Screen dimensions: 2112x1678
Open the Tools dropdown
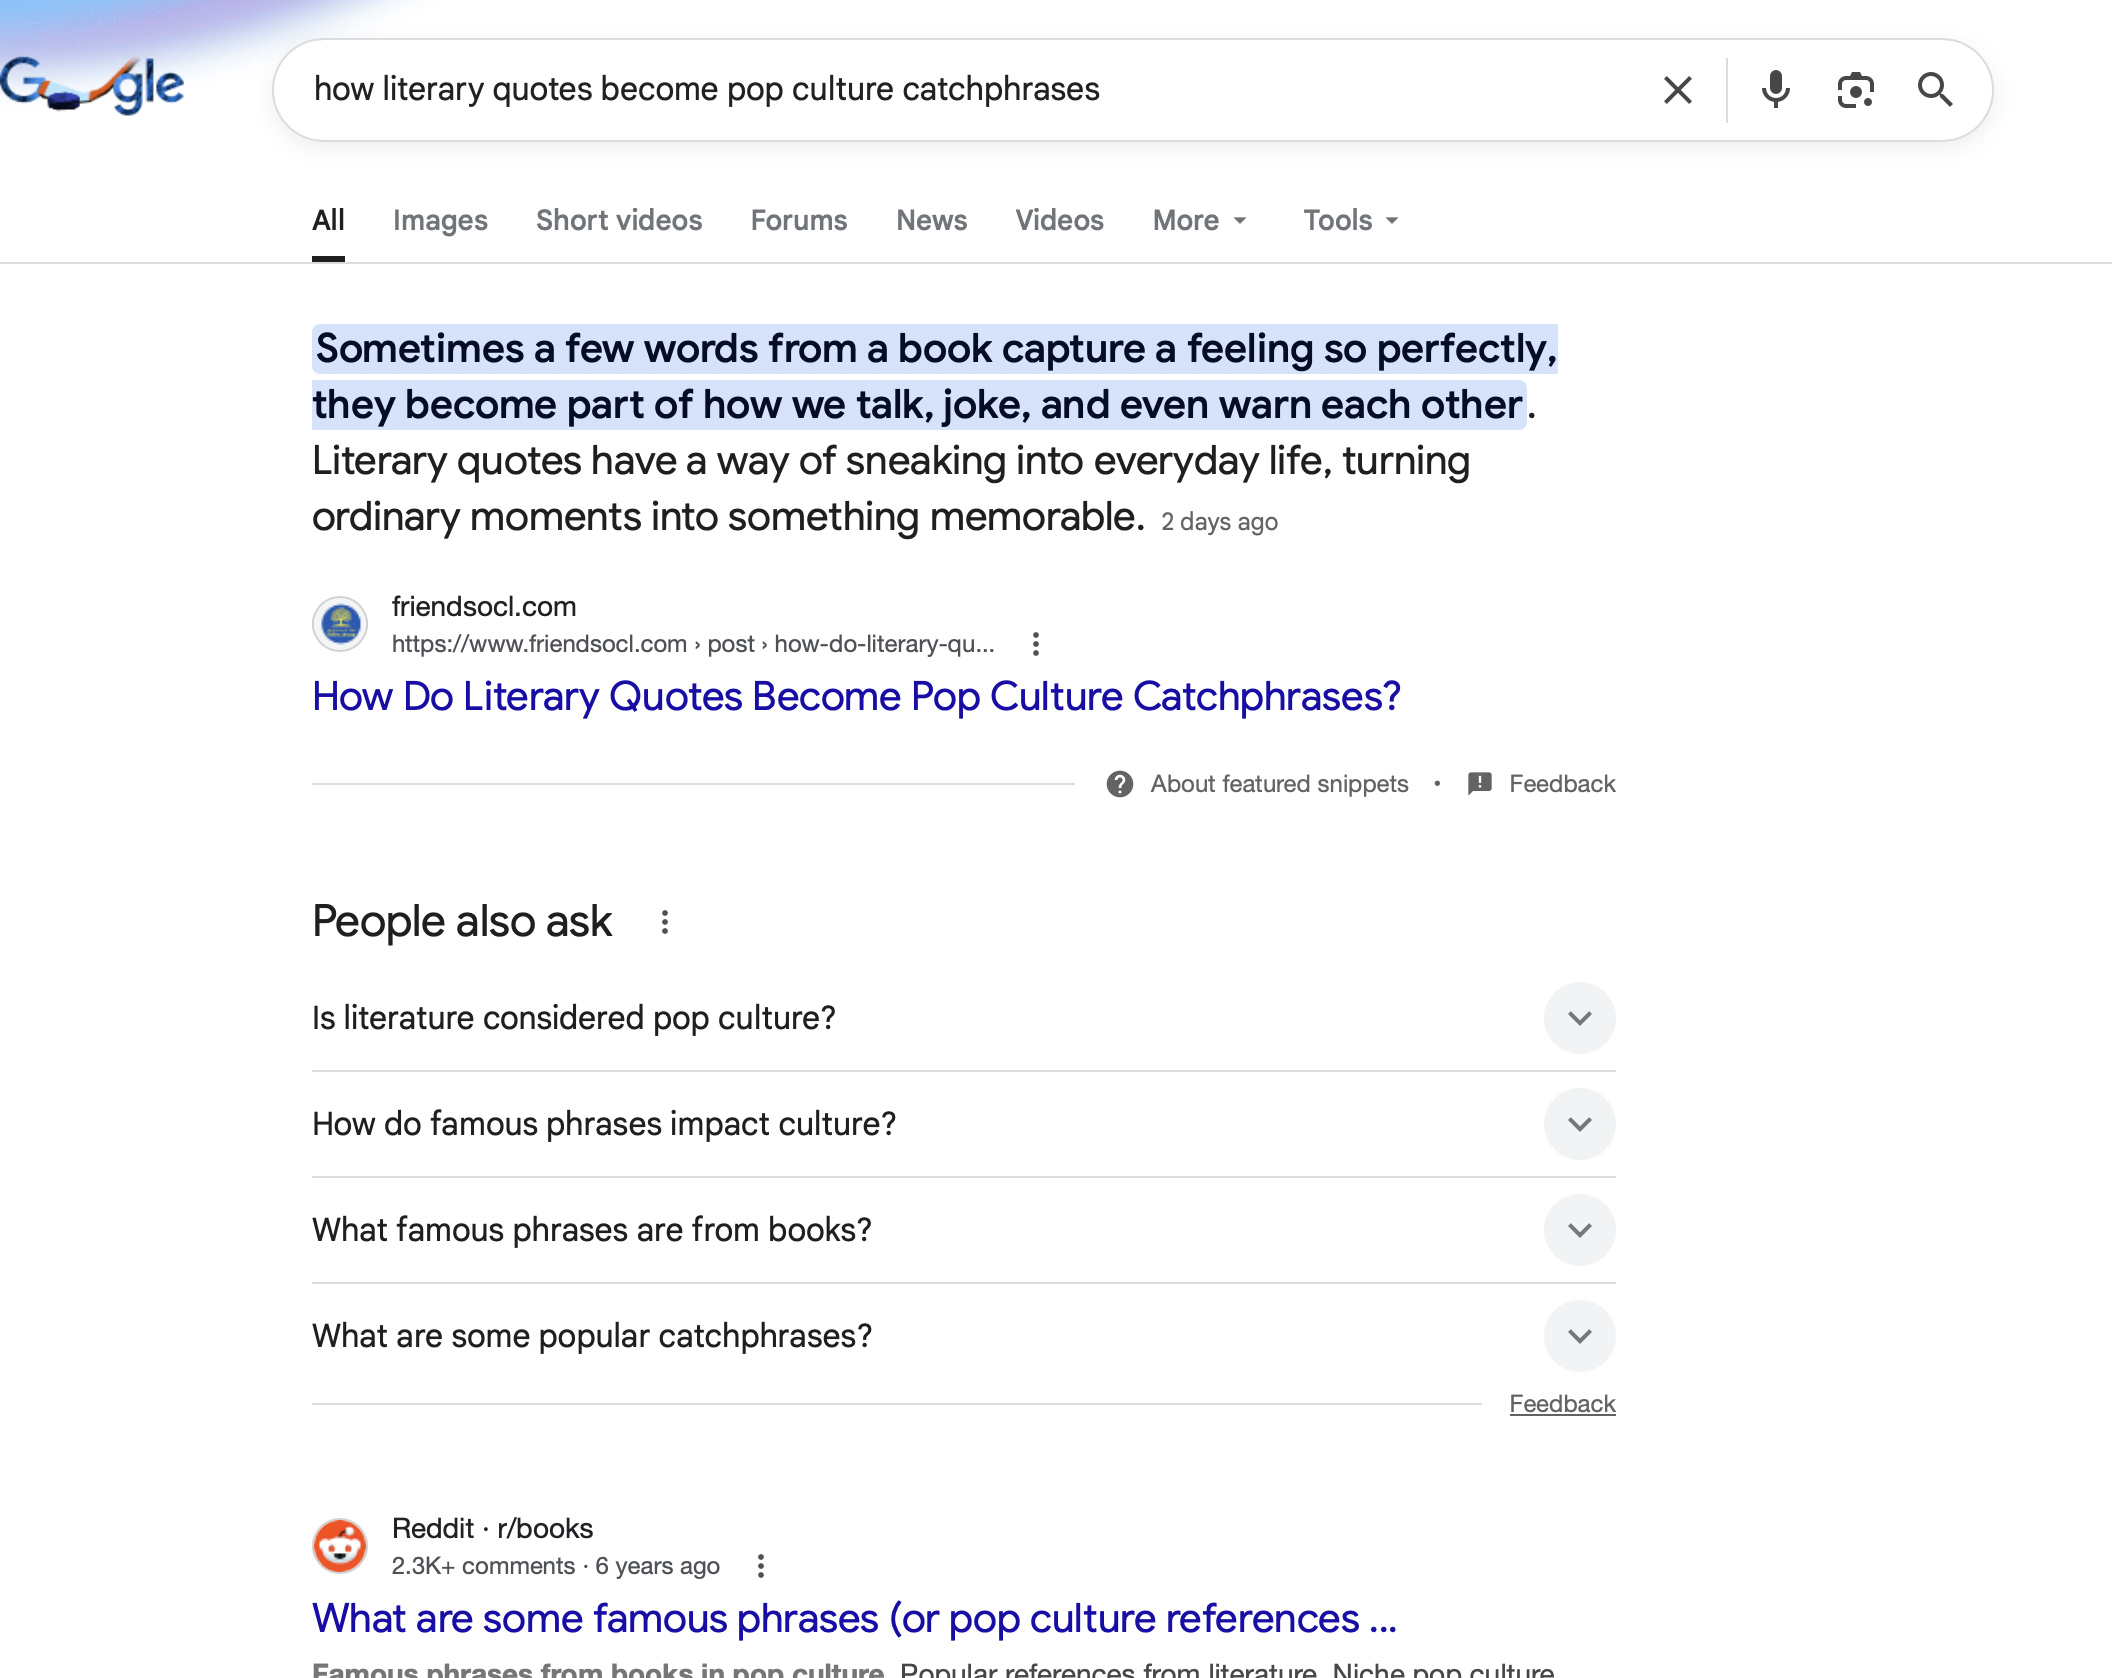(1350, 220)
